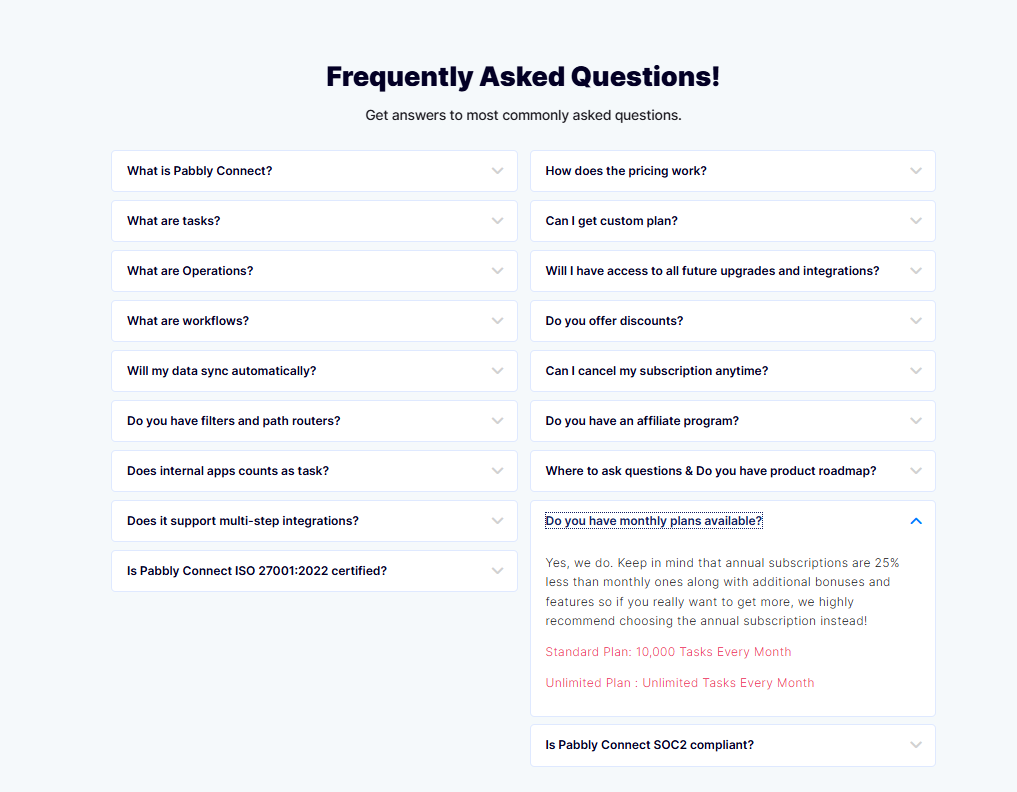This screenshot has width=1017, height=792.
Task: Expand "Will my data sync automatically?"
Action: coord(221,371)
